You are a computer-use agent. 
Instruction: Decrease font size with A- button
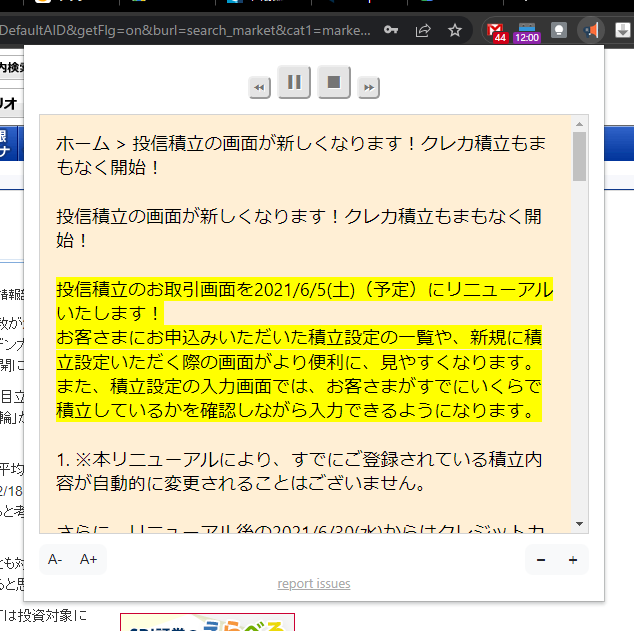55,560
